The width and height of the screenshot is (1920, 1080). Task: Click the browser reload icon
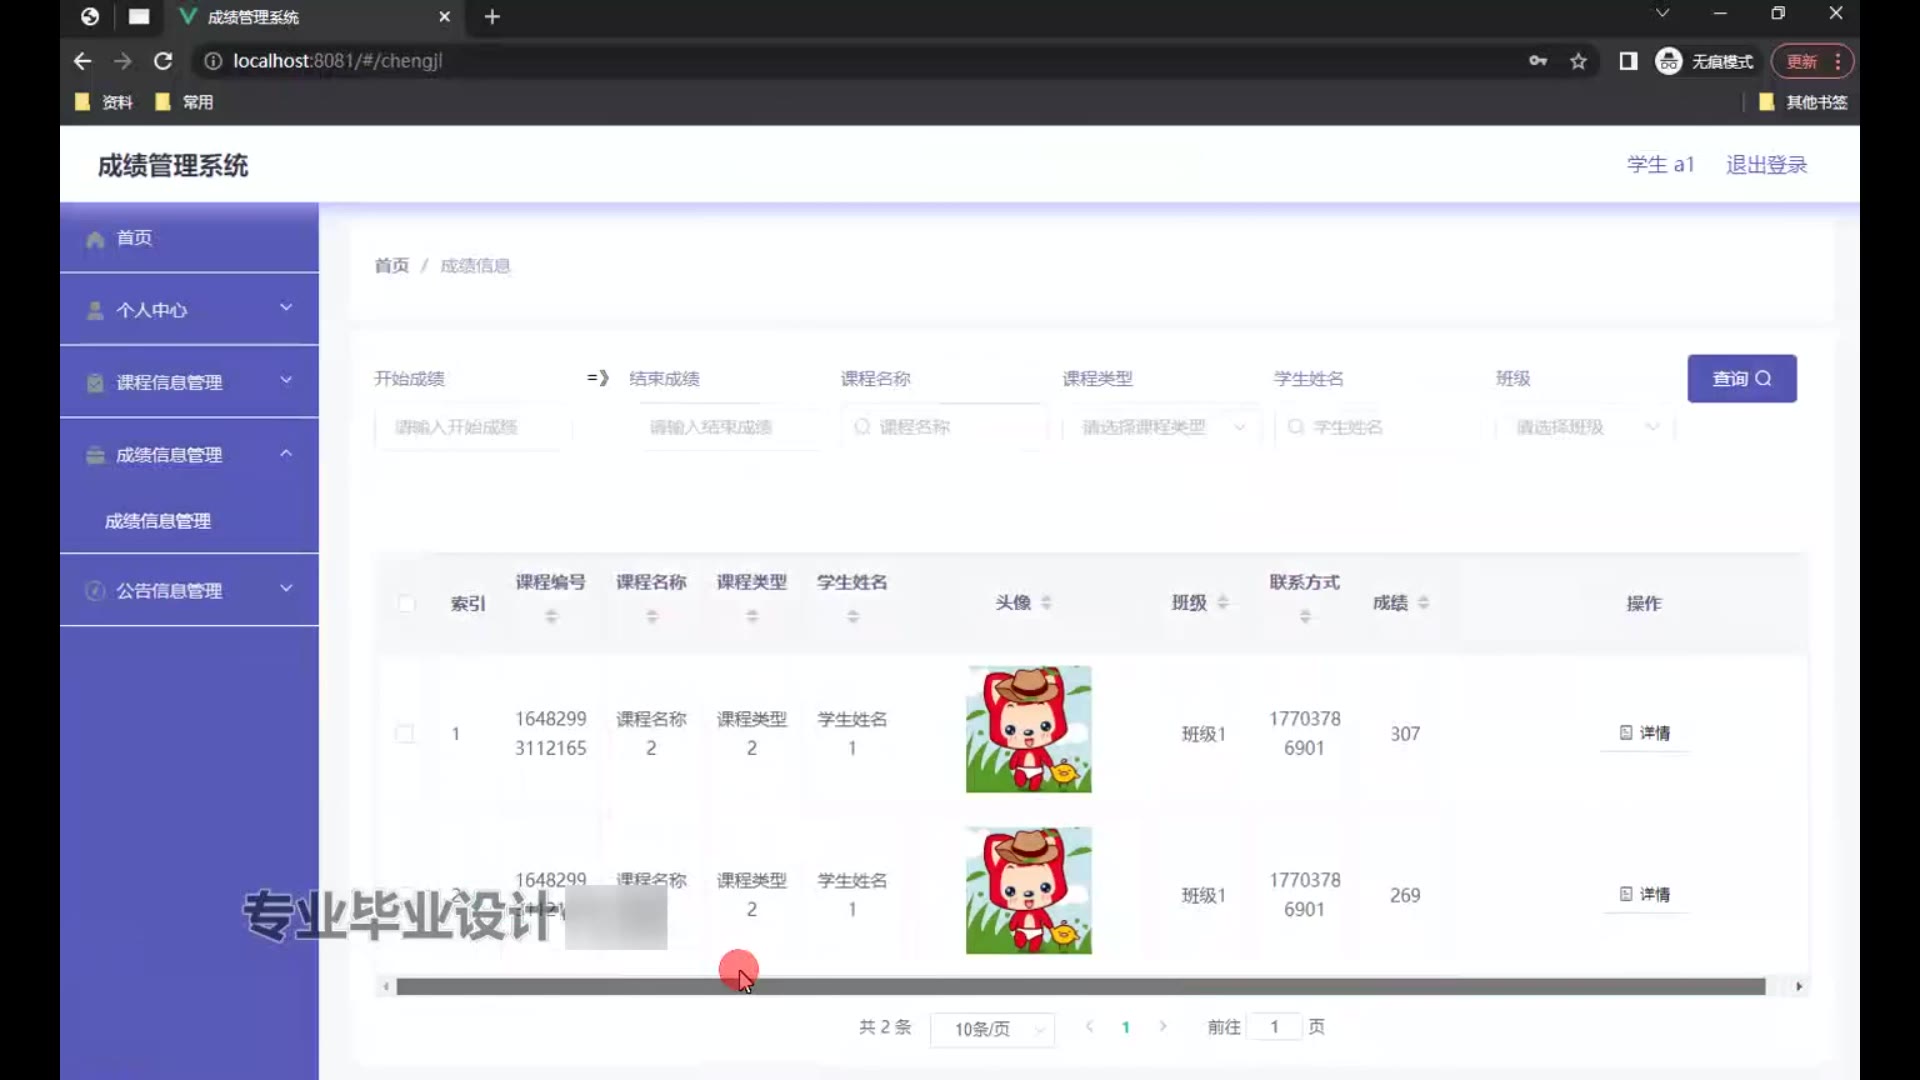coord(163,61)
